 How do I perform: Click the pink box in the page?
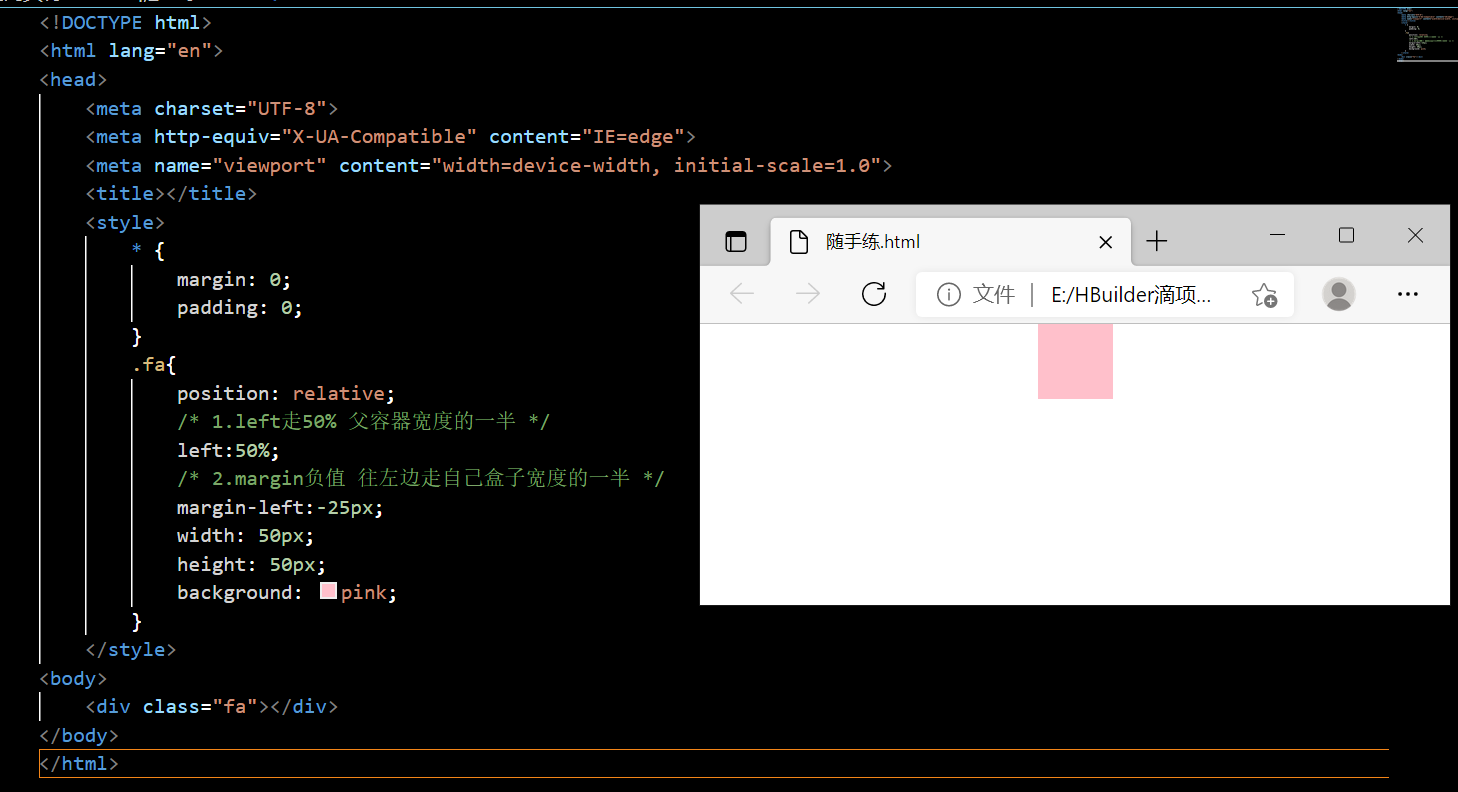[1075, 361]
